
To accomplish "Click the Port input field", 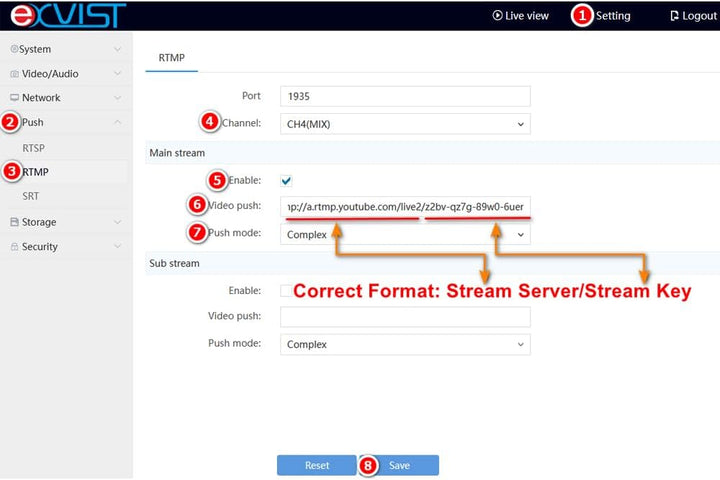I will coord(405,96).
